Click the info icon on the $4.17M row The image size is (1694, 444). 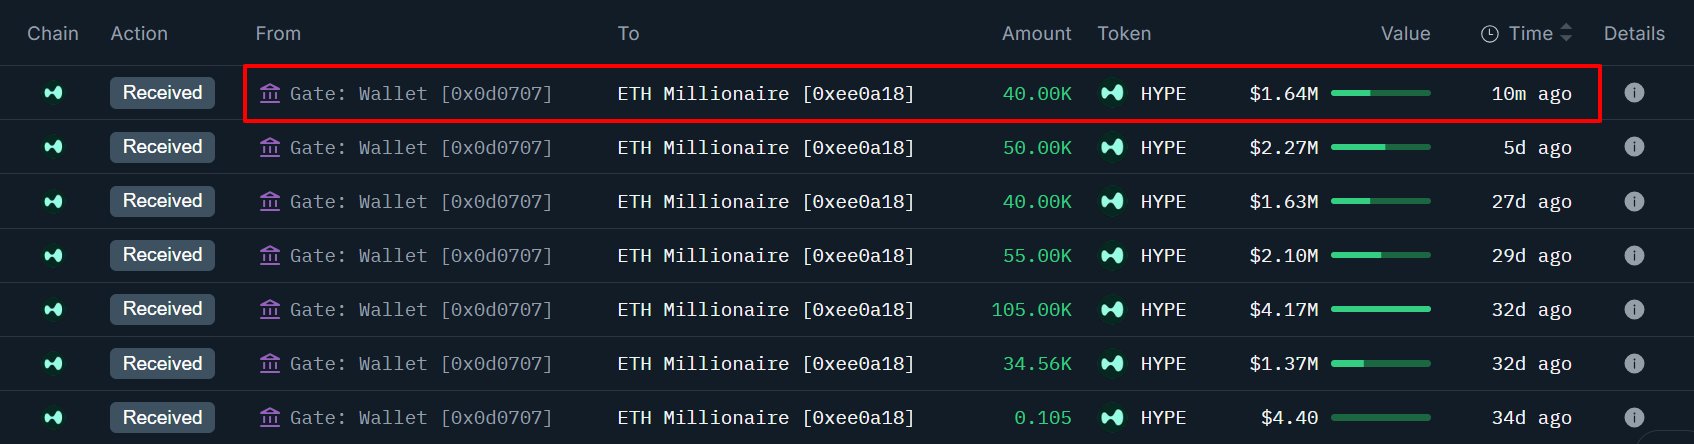coord(1634,309)
